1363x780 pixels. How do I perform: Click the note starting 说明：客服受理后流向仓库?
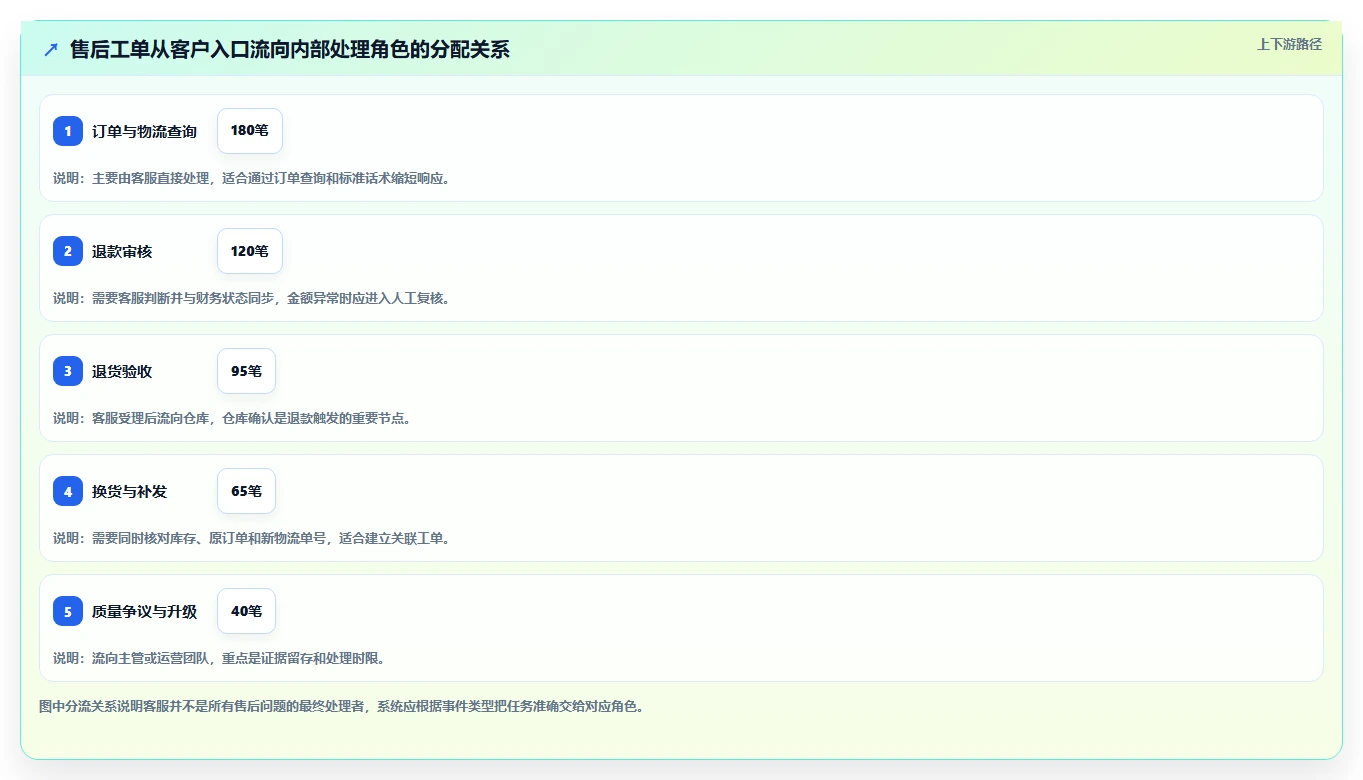(232, 418)
